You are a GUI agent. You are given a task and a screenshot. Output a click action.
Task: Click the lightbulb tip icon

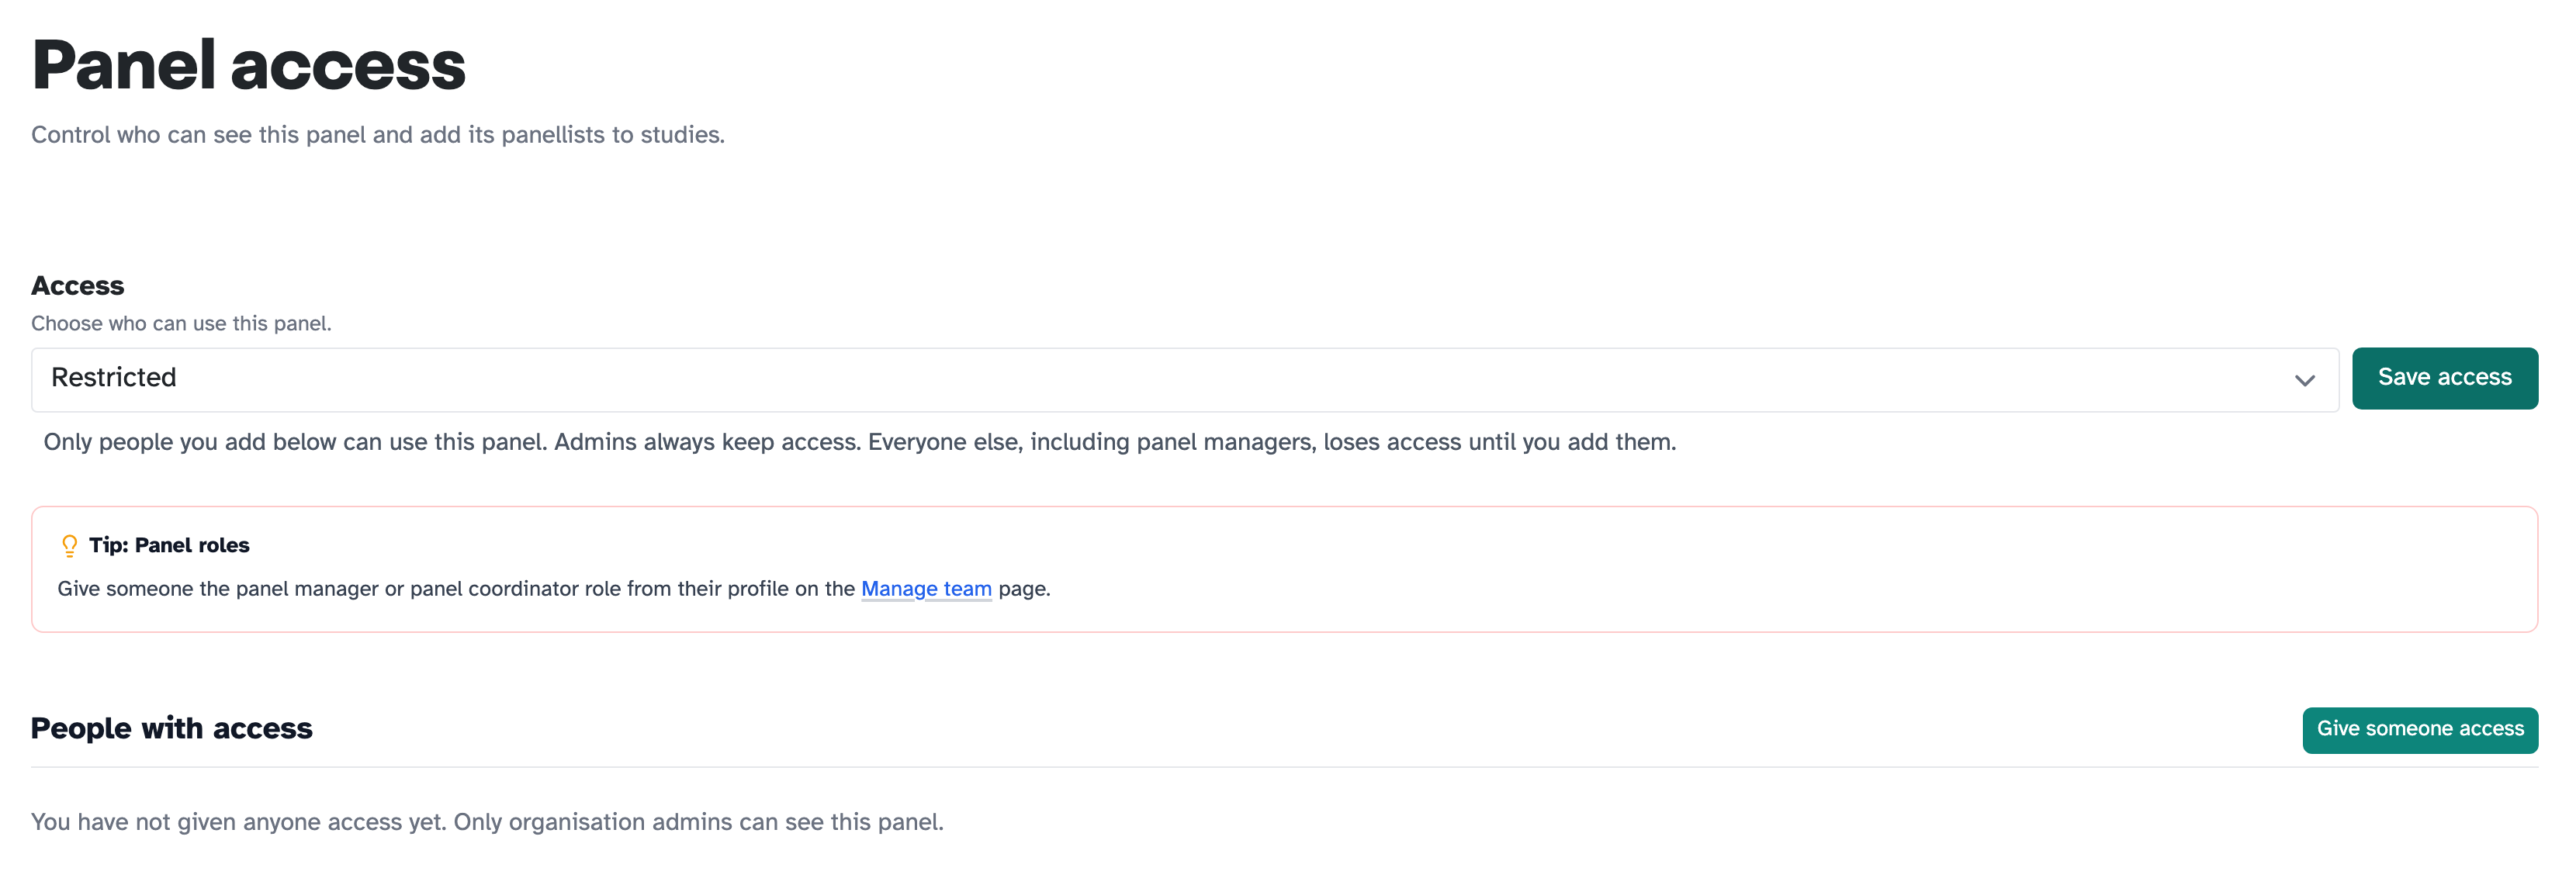[x=69, y=545]
